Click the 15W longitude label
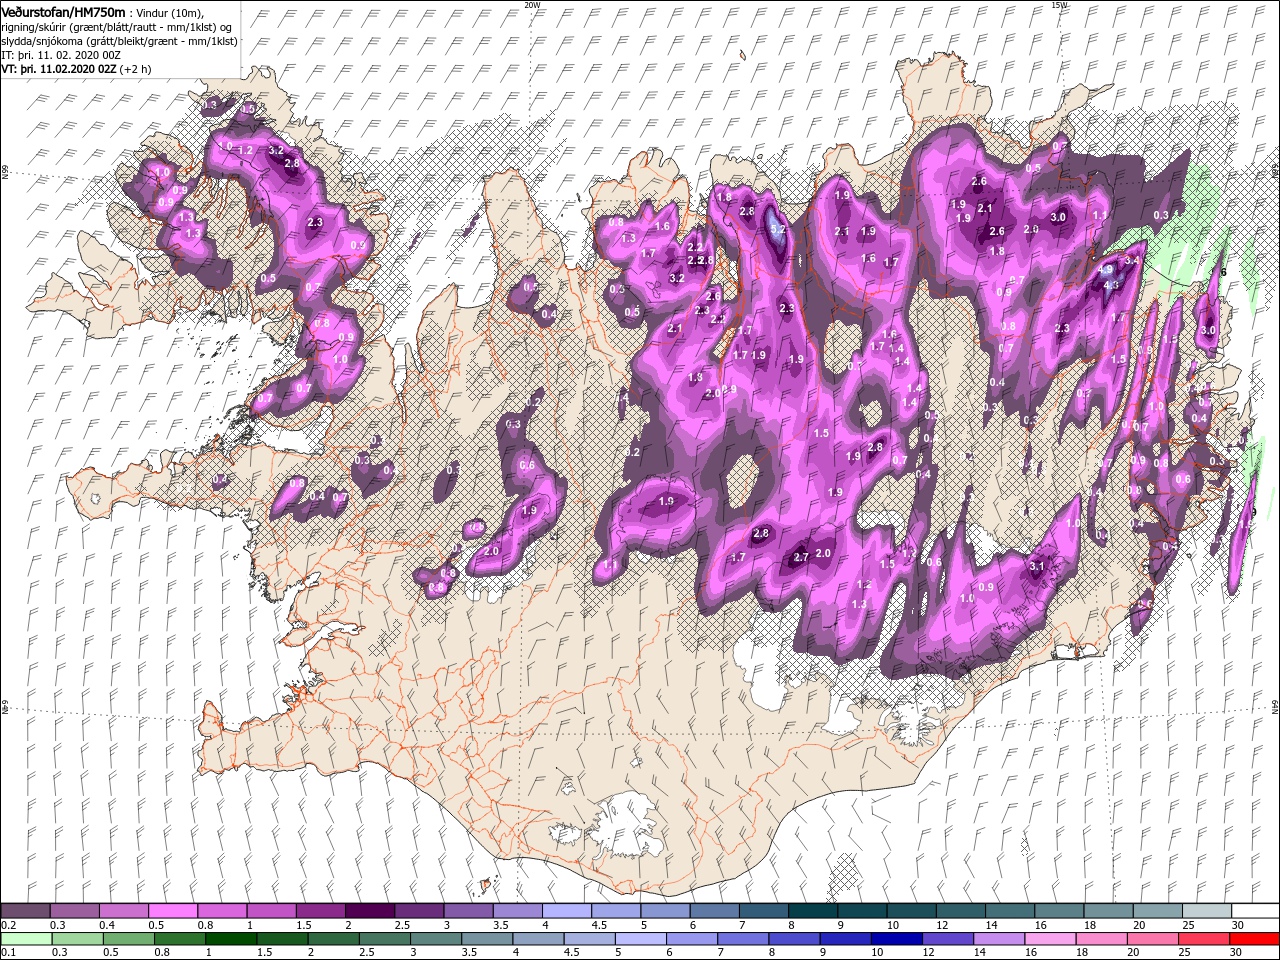Screen dimensions: 1280x960 point(1059,5)
